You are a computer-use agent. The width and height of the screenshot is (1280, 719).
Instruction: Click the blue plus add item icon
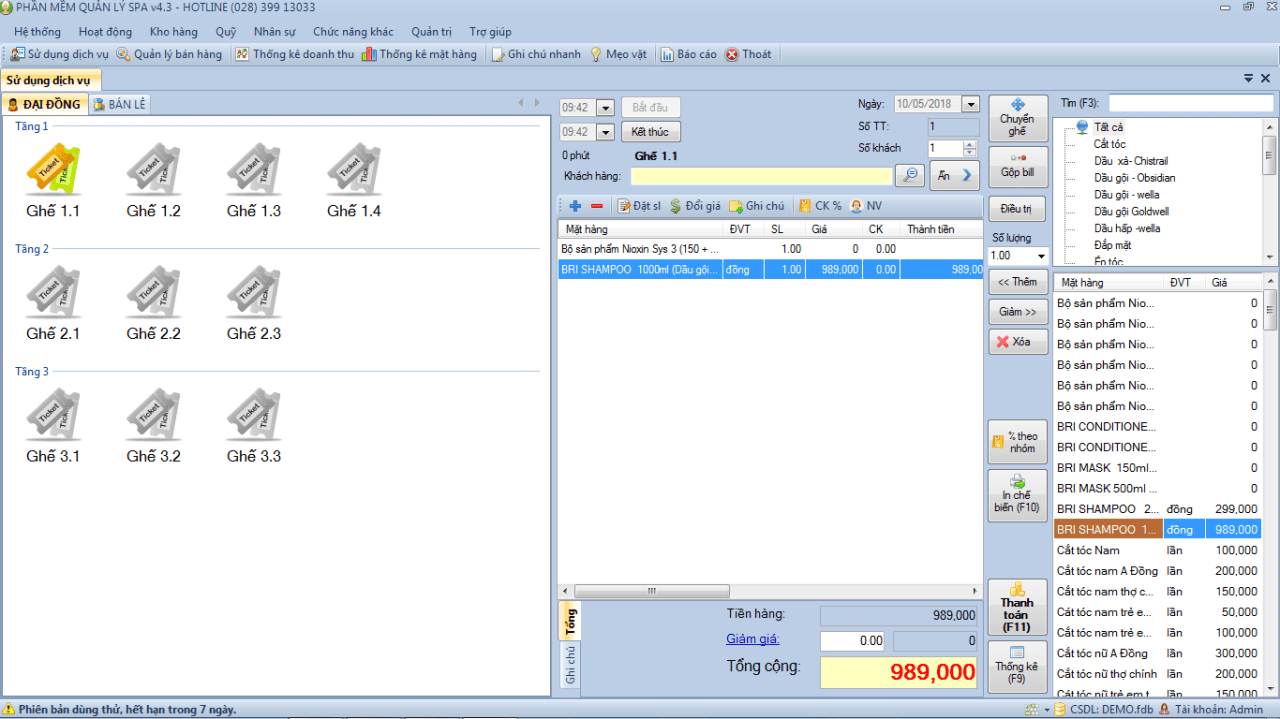coord(575,206)
